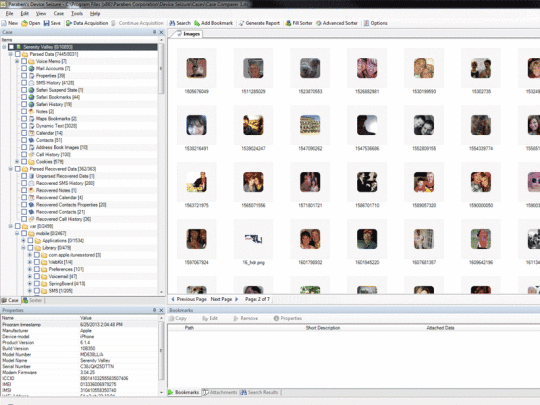The image size is (540, 405).
Task: Open thumbnail labeled 16_hdr.png
Action: [x=253, y=239]
